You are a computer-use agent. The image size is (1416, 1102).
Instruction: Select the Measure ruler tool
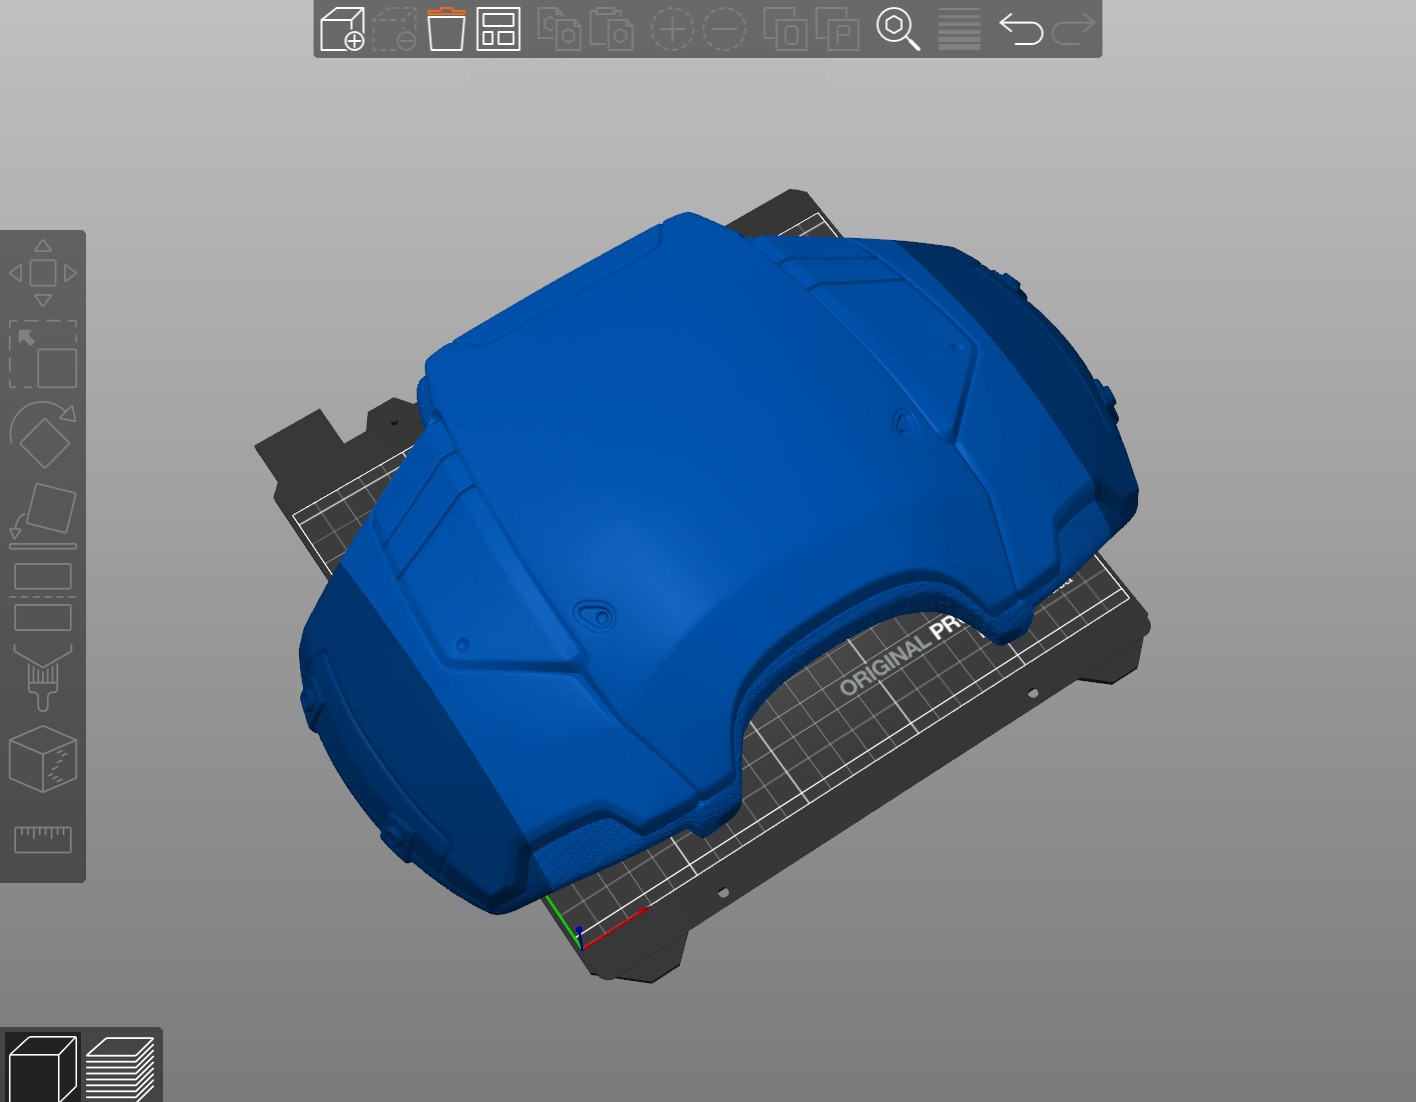coord(43,839)
